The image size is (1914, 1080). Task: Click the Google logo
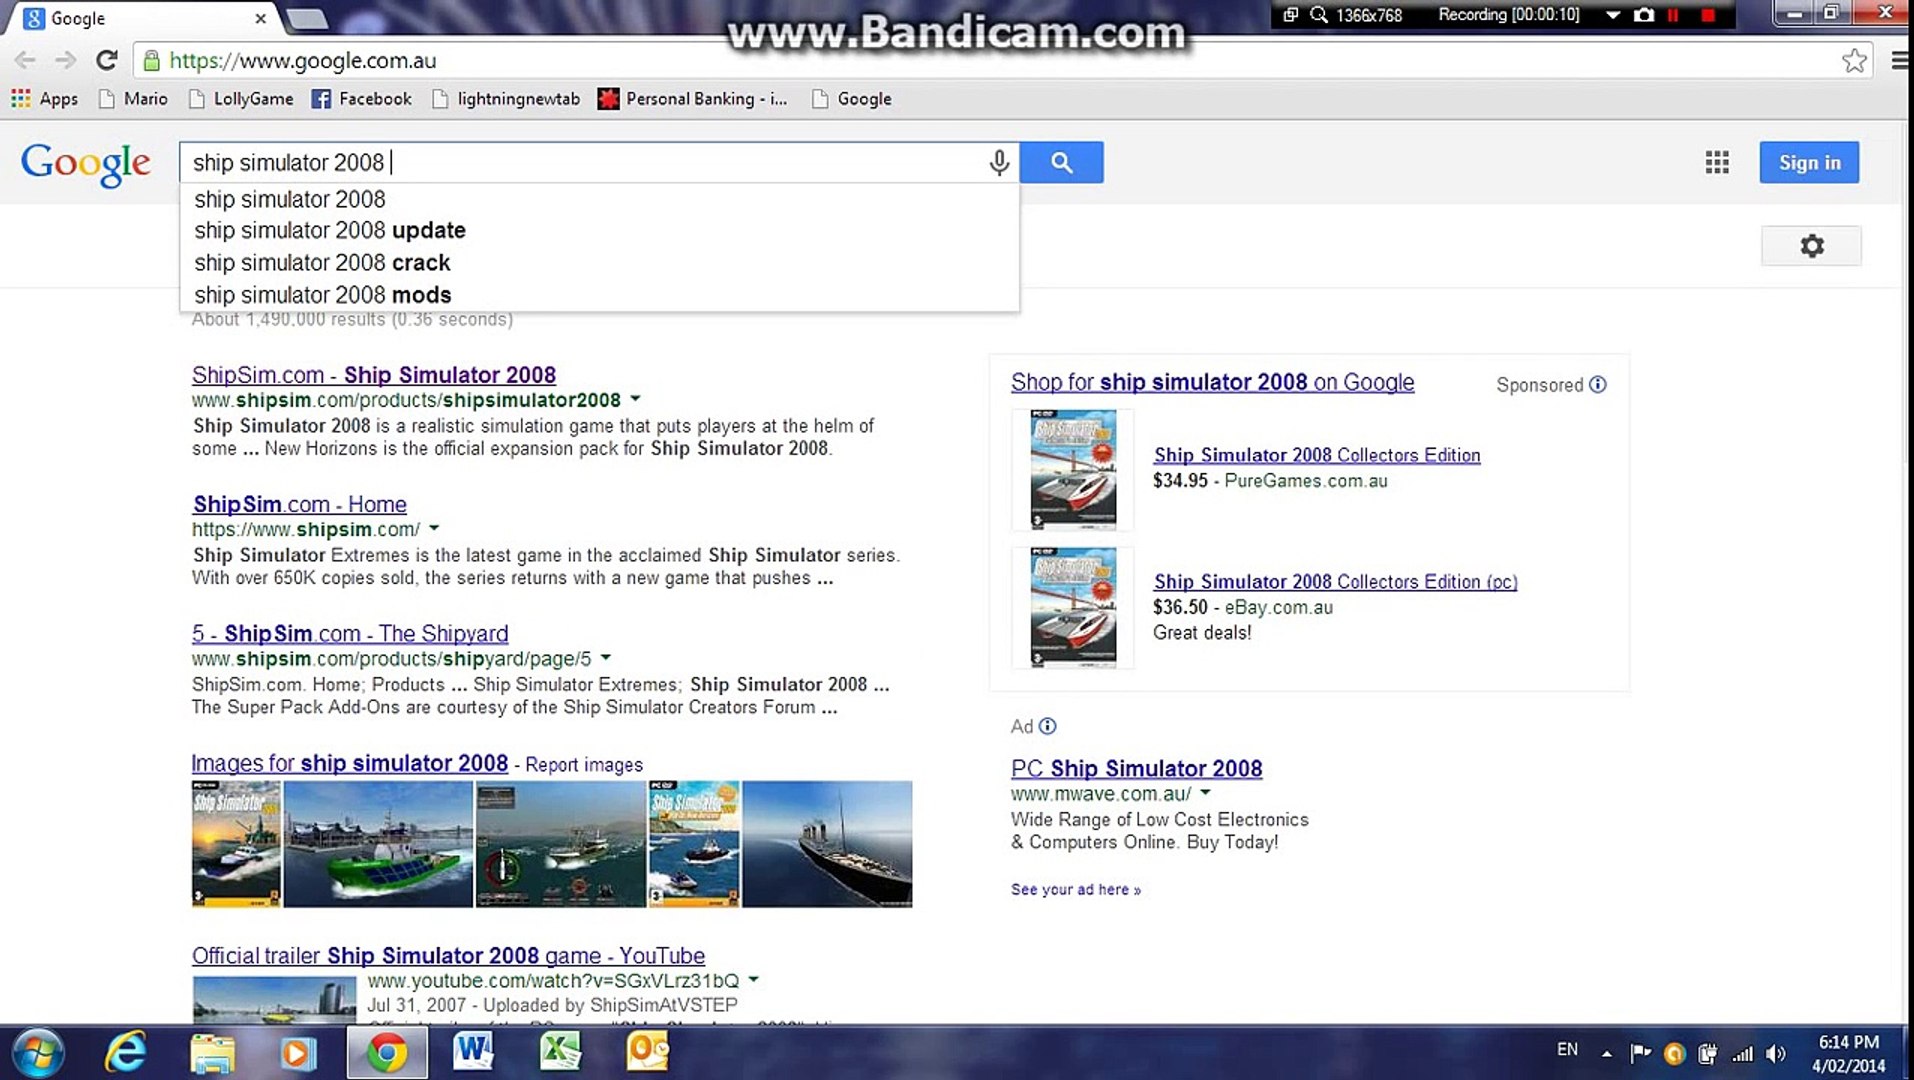coord(86,163)
